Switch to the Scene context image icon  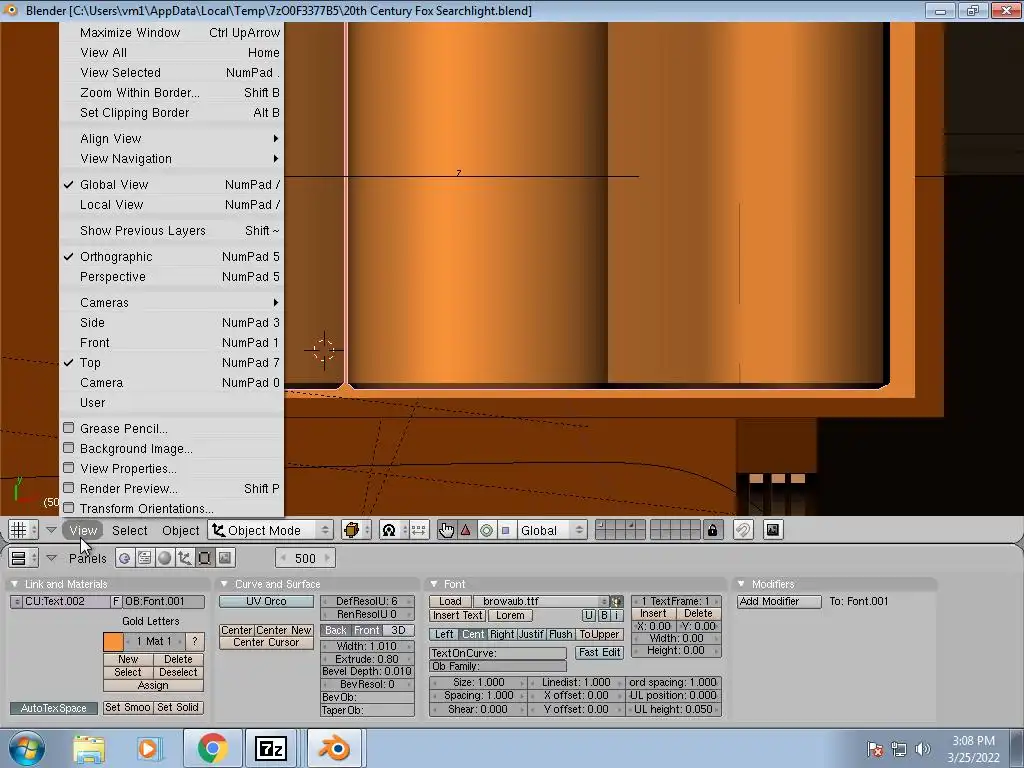pos(225,558)
